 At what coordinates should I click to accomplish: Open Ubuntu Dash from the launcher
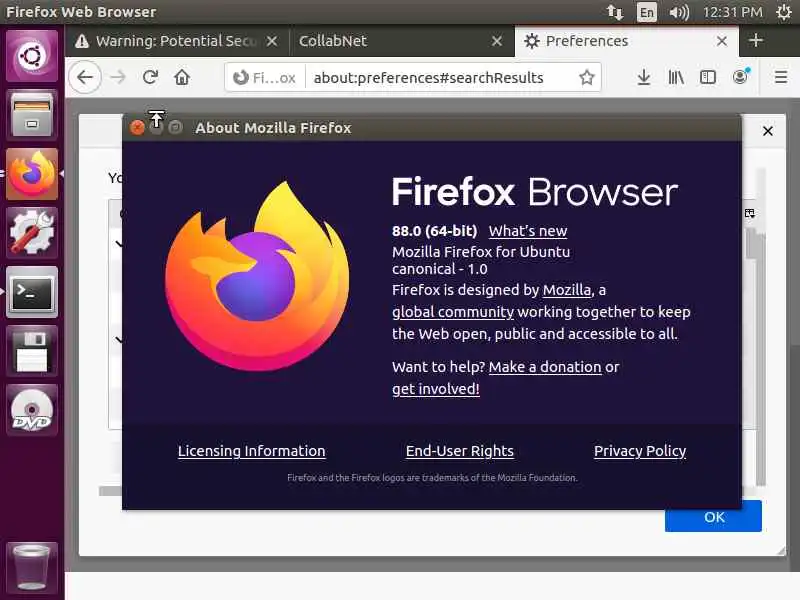pyautogui.click(x=32, y=56)
